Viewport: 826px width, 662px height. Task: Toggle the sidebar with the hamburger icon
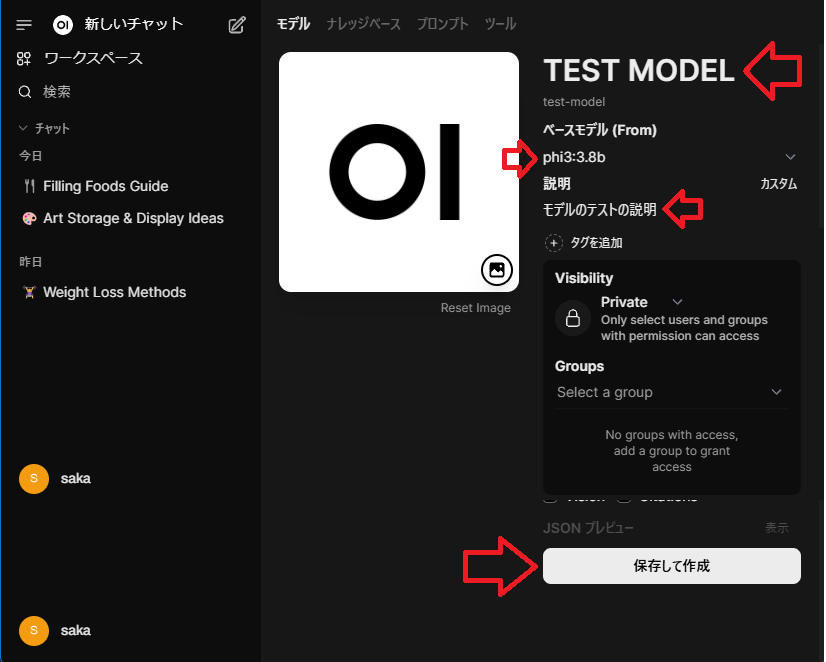click(24, 25)
